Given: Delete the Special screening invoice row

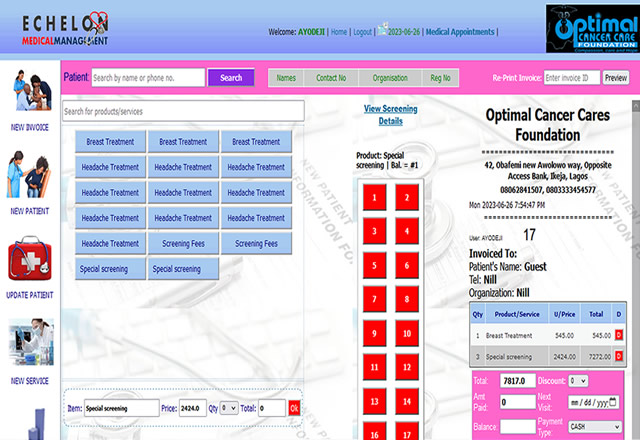Looking at the screenshot, I should (x=619, y=356).
